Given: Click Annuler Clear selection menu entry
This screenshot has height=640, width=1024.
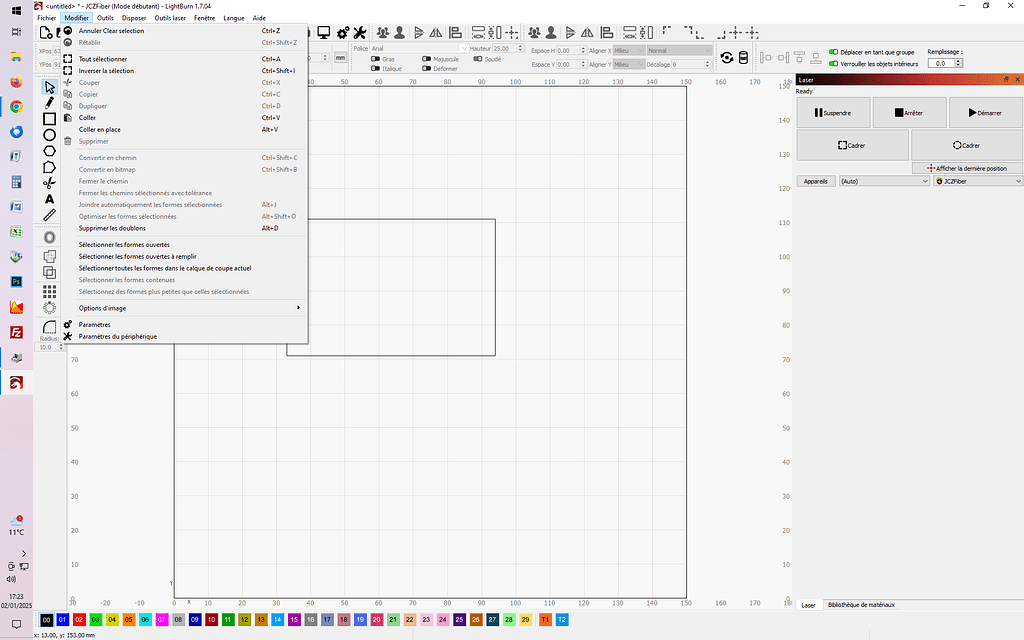Looking at the screenshot, I should pos(185,31).
